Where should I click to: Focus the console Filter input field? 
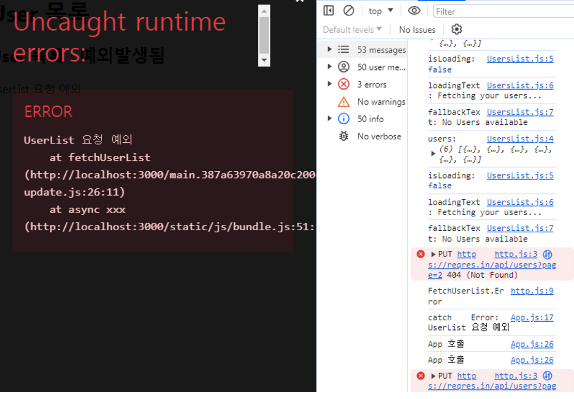[504, 11]
